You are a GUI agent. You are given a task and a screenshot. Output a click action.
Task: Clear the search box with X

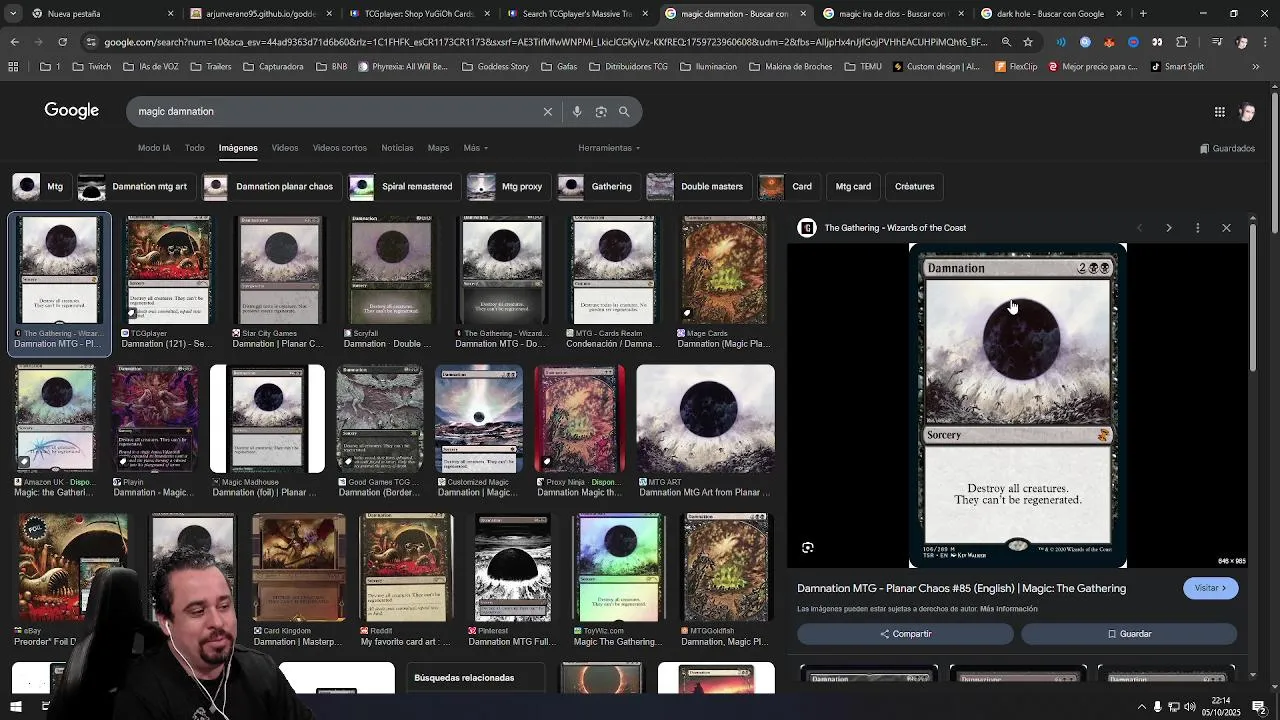point(547,112)
